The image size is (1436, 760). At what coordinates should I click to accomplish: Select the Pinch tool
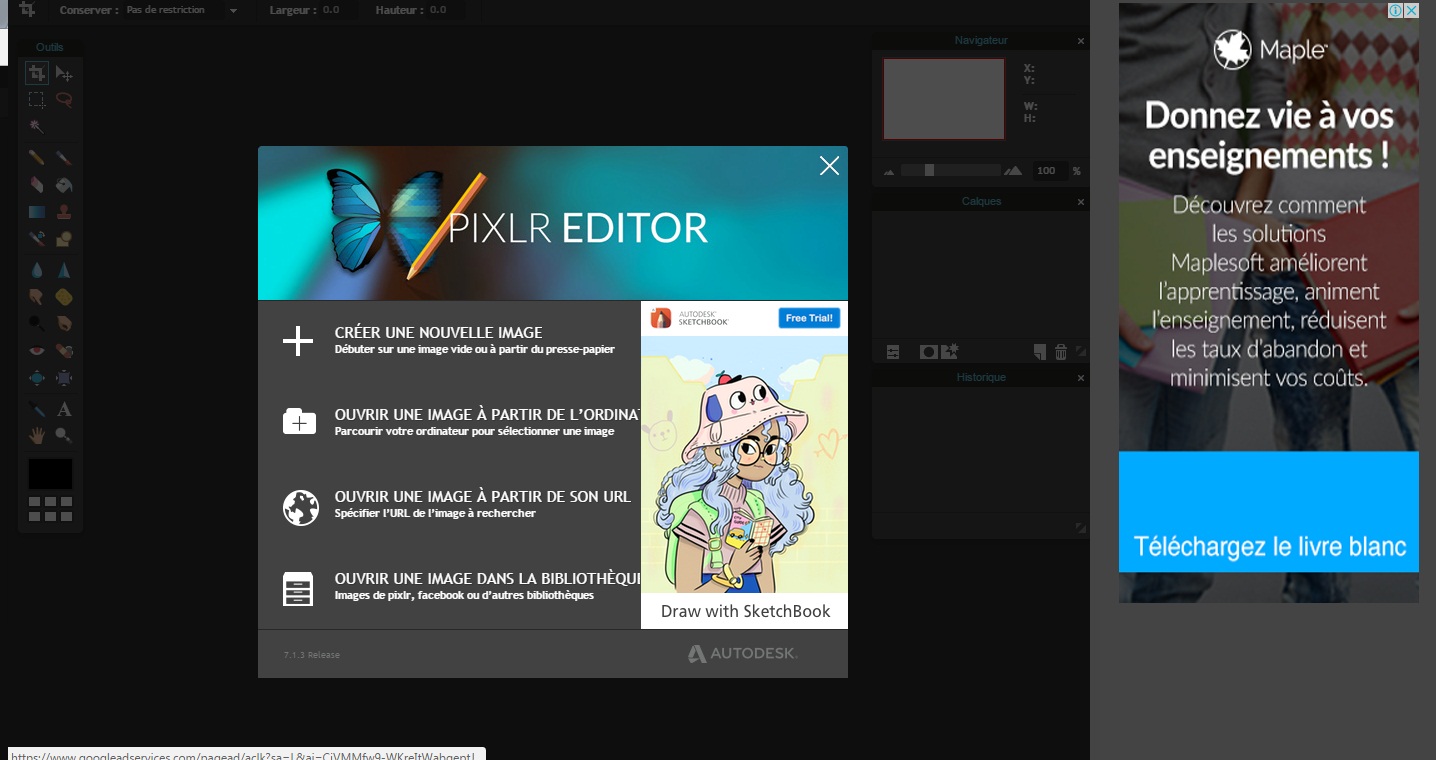[x=64, y=378]
